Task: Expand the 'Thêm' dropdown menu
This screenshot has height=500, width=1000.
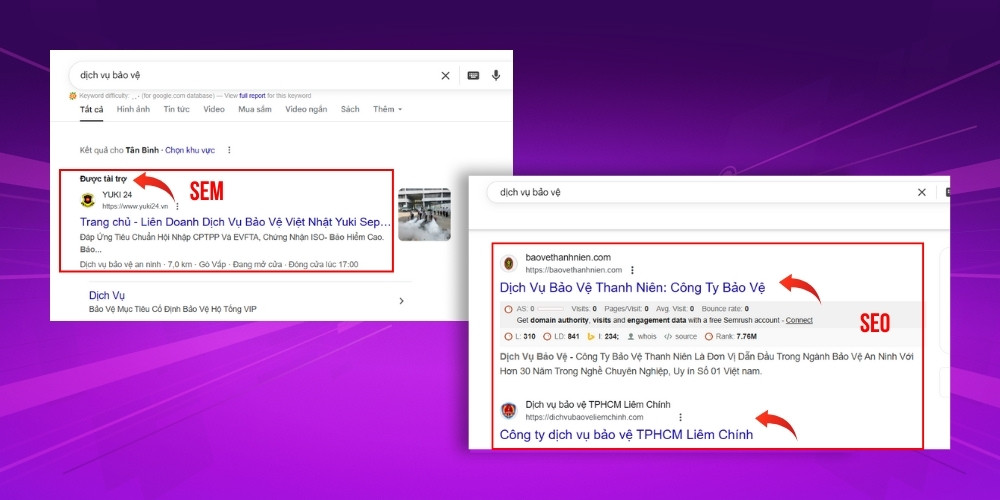Action: [388, 109]
